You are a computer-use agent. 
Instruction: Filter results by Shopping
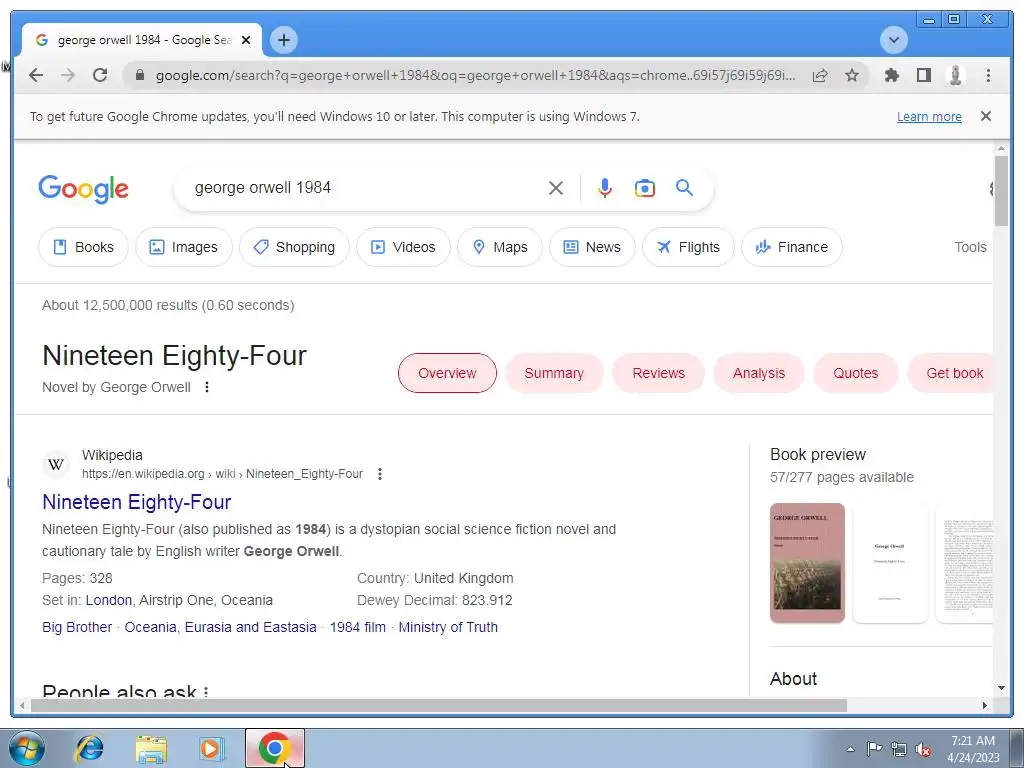294,247
